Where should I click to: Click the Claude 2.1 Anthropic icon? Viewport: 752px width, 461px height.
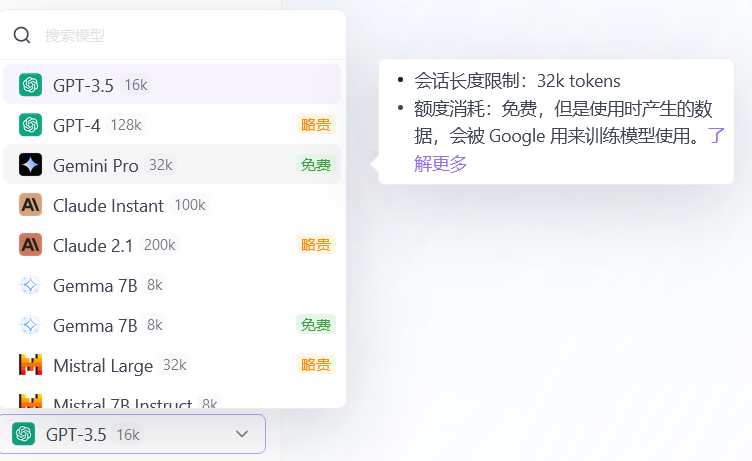[x=30, y=245]
